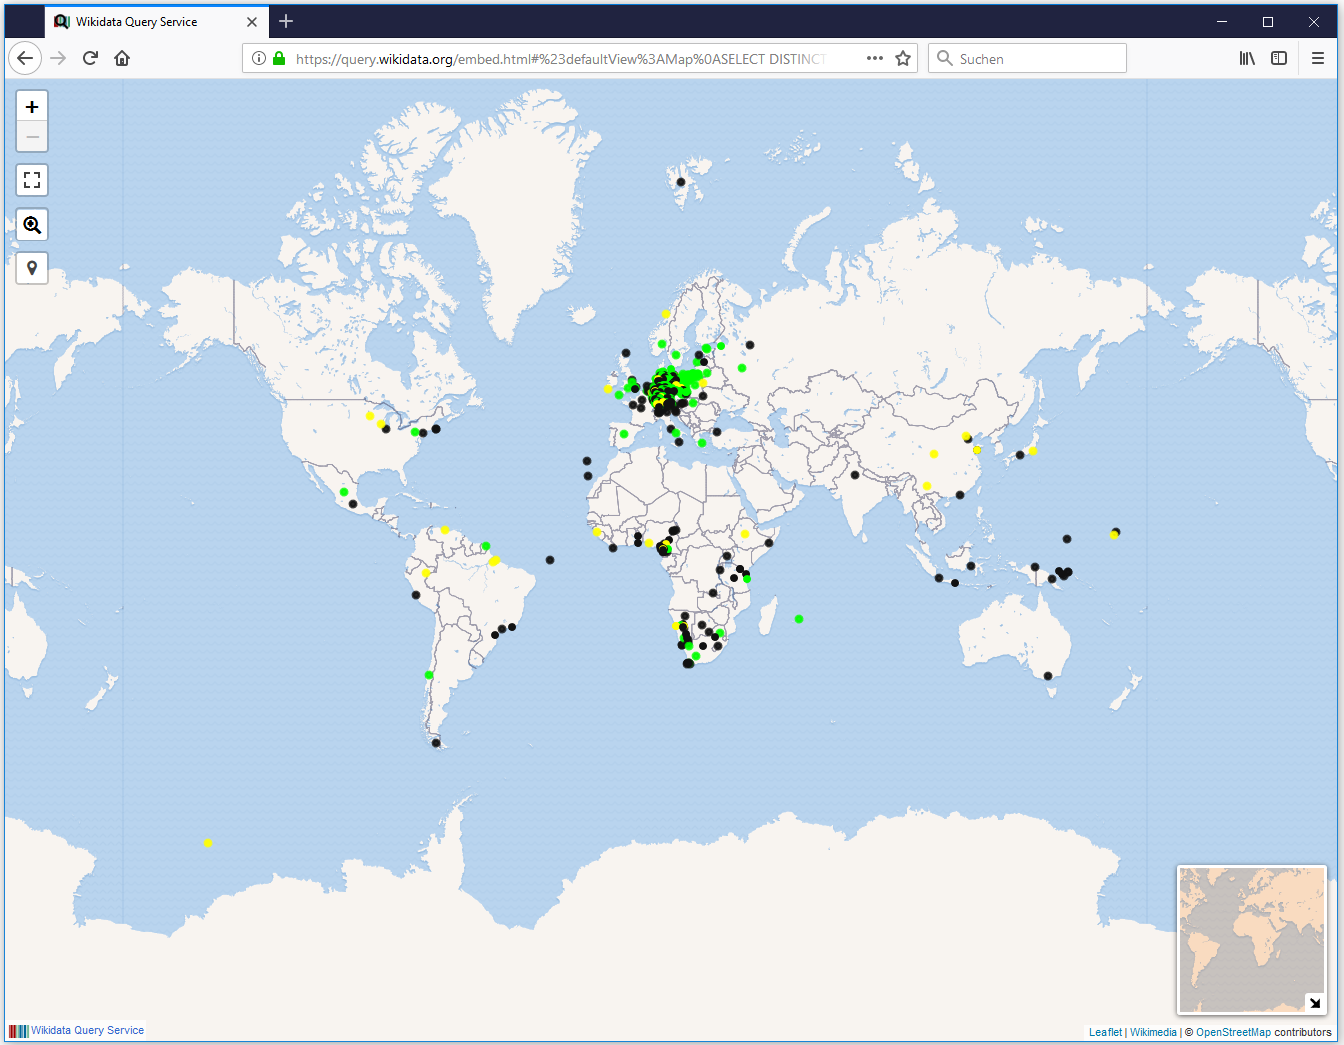This screenshot has height=1045, width=1344.
Task: Open the Wikidata Query Service link
Action: 87,1030
